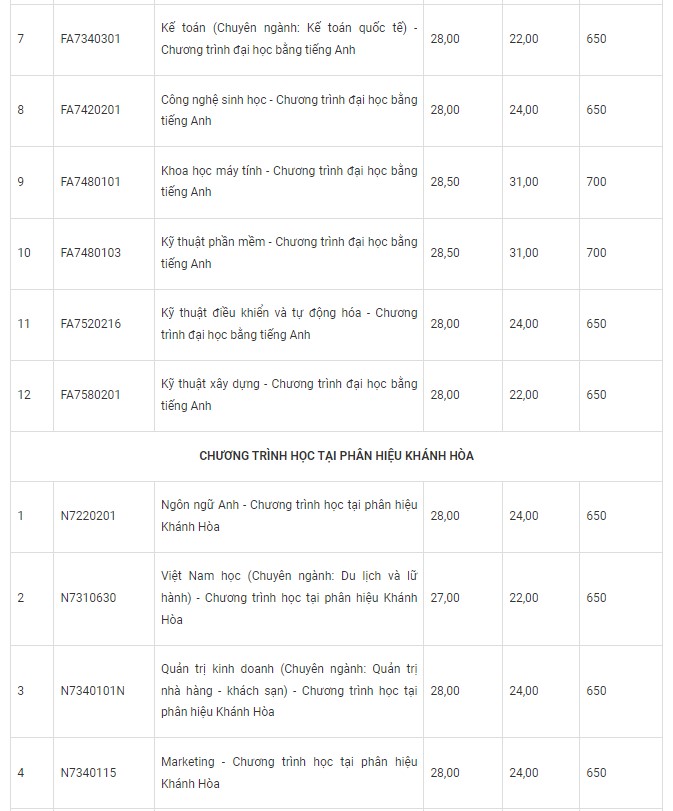Viewport: 673px width, 811px height.
Task: Select the Kỹ thuật xây dựng program text
Action: click(x=289, y=395)
